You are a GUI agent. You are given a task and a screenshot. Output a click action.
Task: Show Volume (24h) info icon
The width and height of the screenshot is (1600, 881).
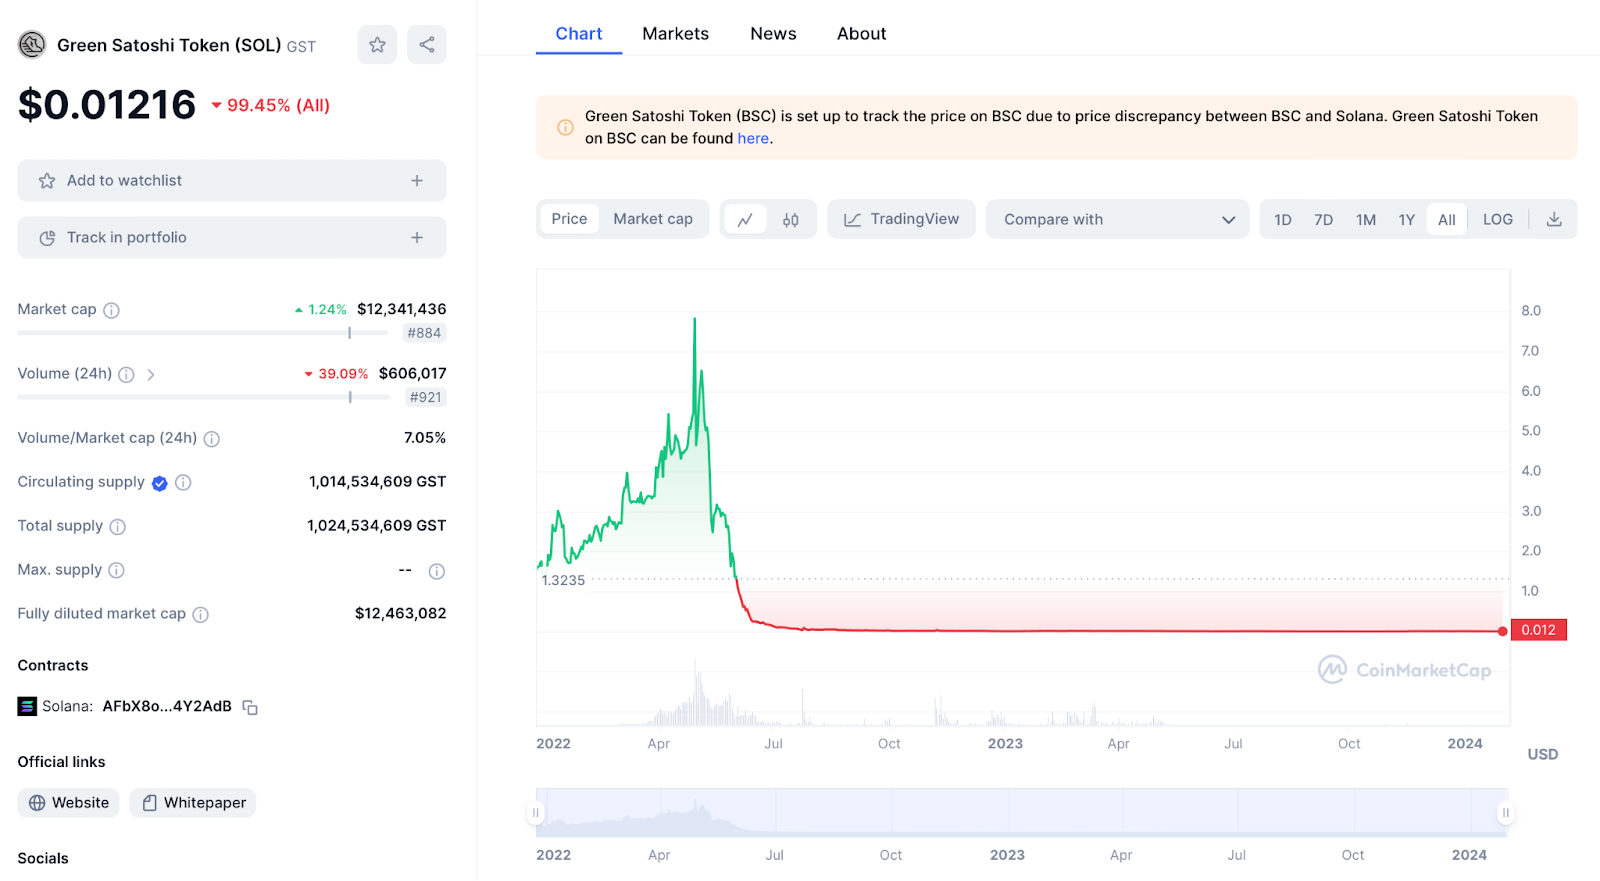coord(126,374)
